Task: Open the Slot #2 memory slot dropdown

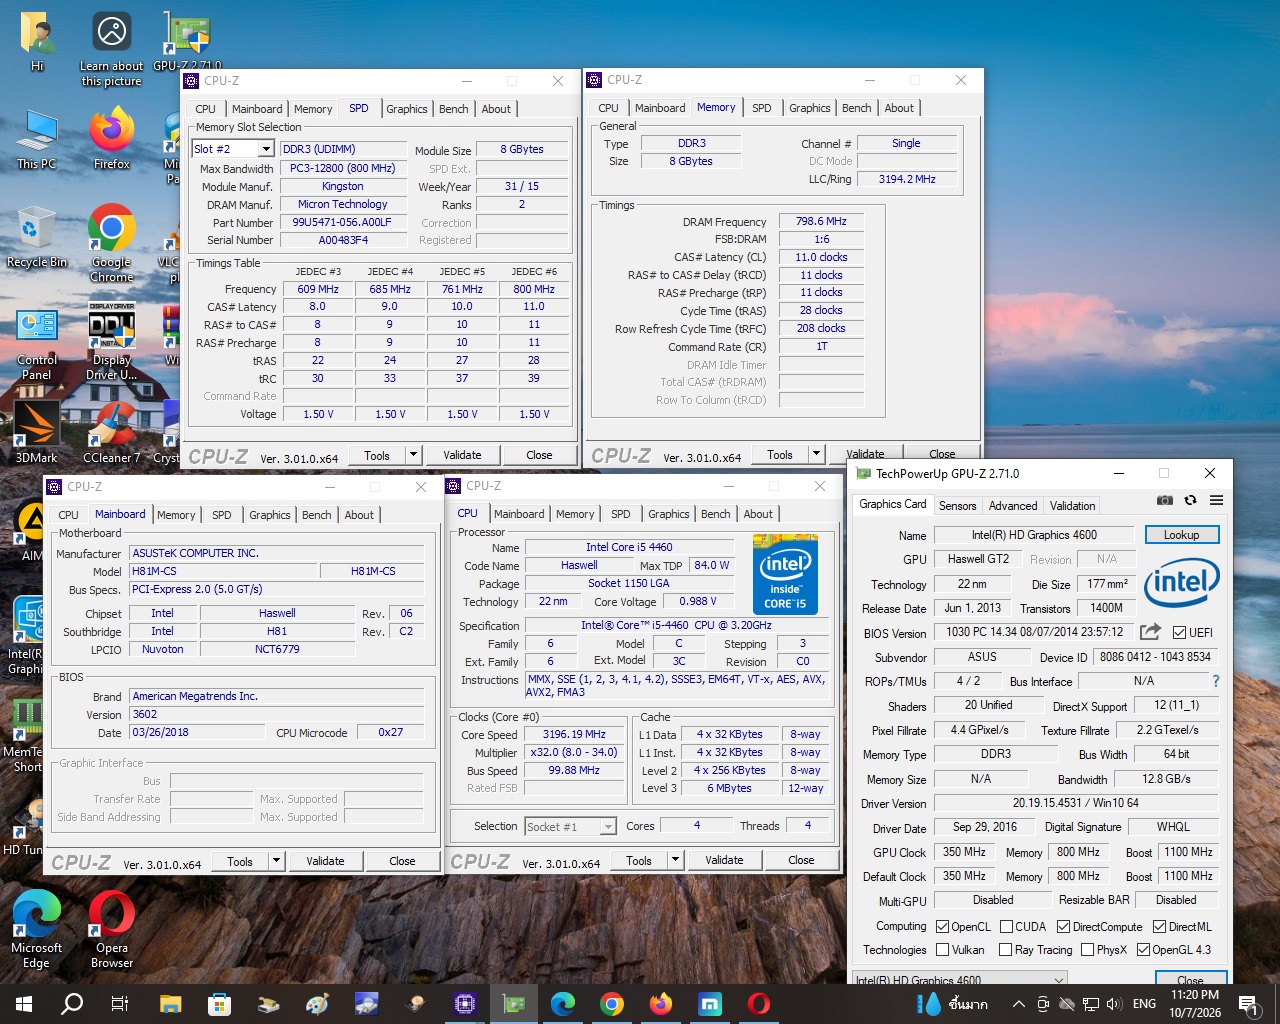Action: point(266,149)
